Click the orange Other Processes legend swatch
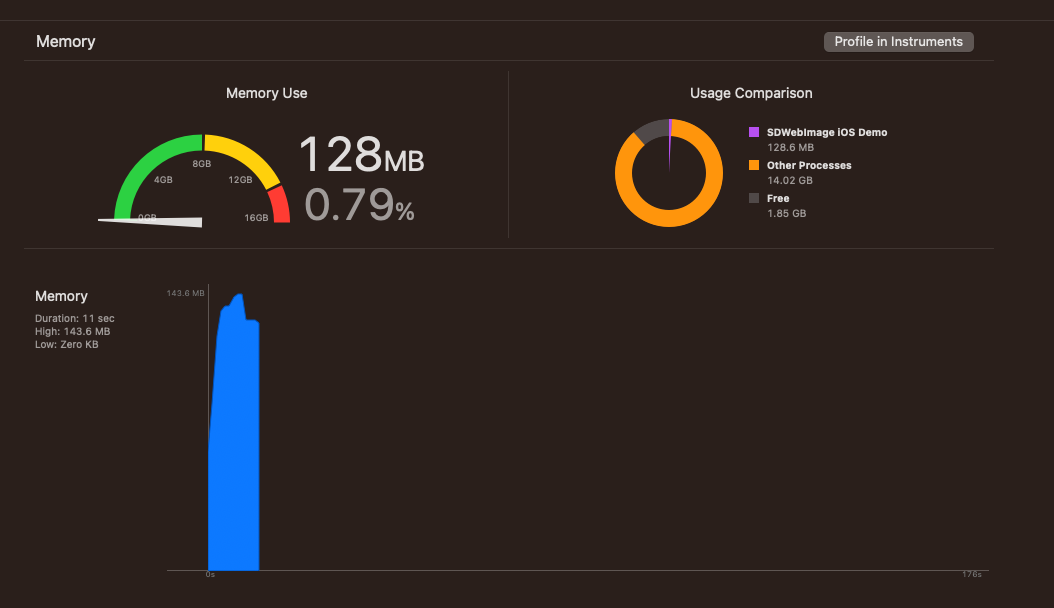This screenshot has width=1054, height=608. [752, 165]
